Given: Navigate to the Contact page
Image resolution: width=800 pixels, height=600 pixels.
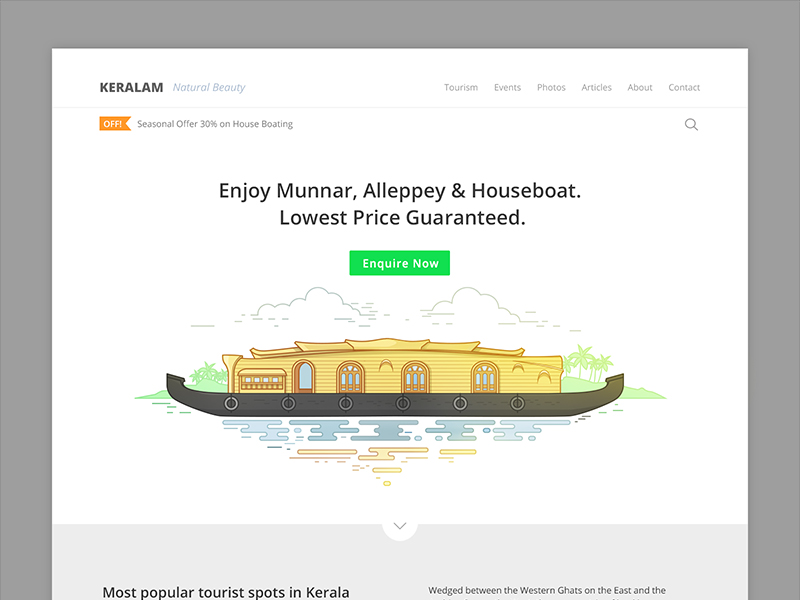Looking at the screenshot, I should tap(684, 88).
